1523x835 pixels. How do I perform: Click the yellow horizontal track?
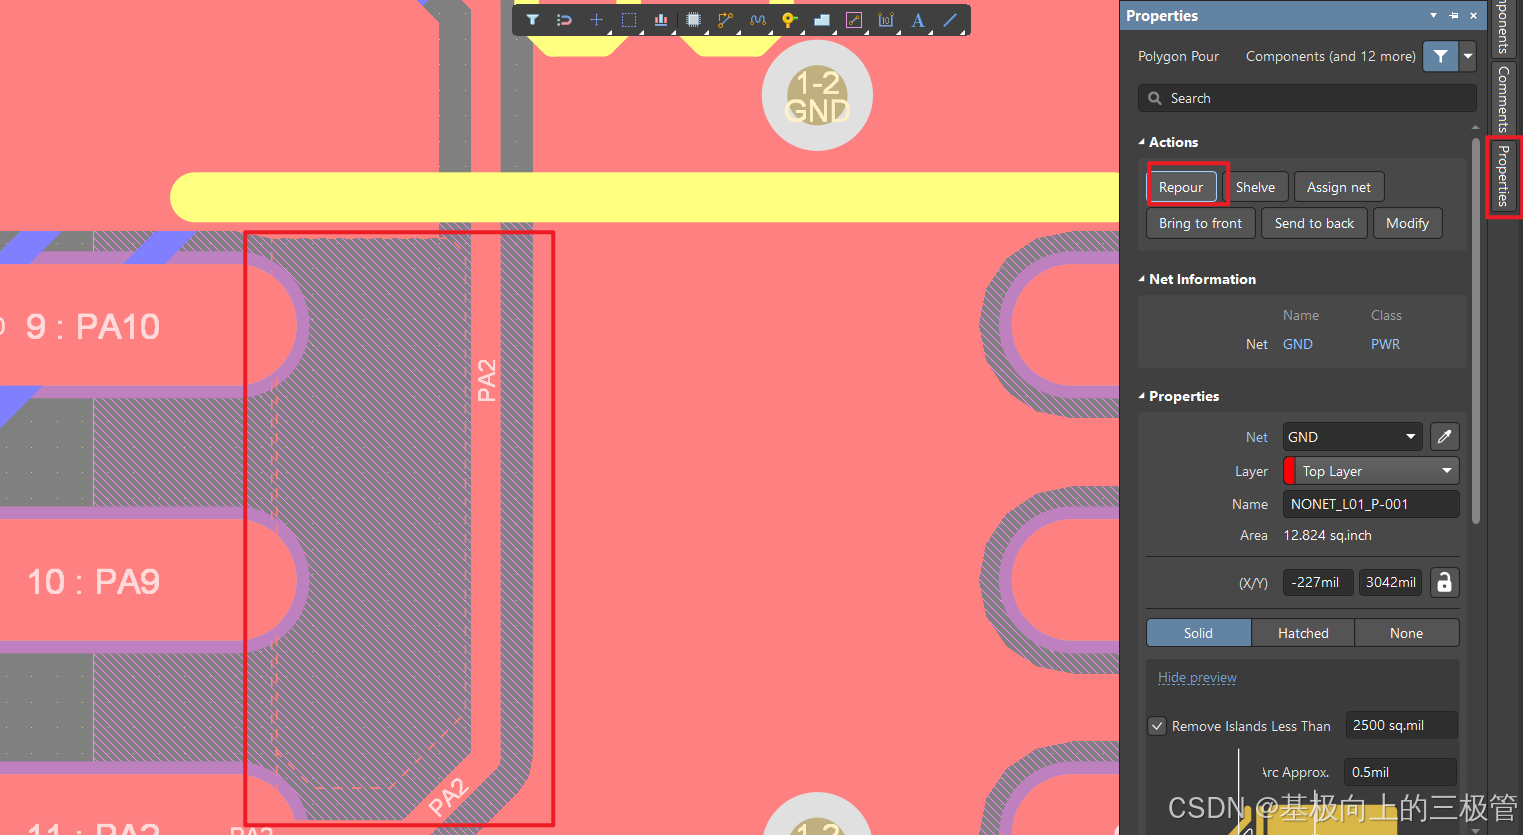point(645,197)
